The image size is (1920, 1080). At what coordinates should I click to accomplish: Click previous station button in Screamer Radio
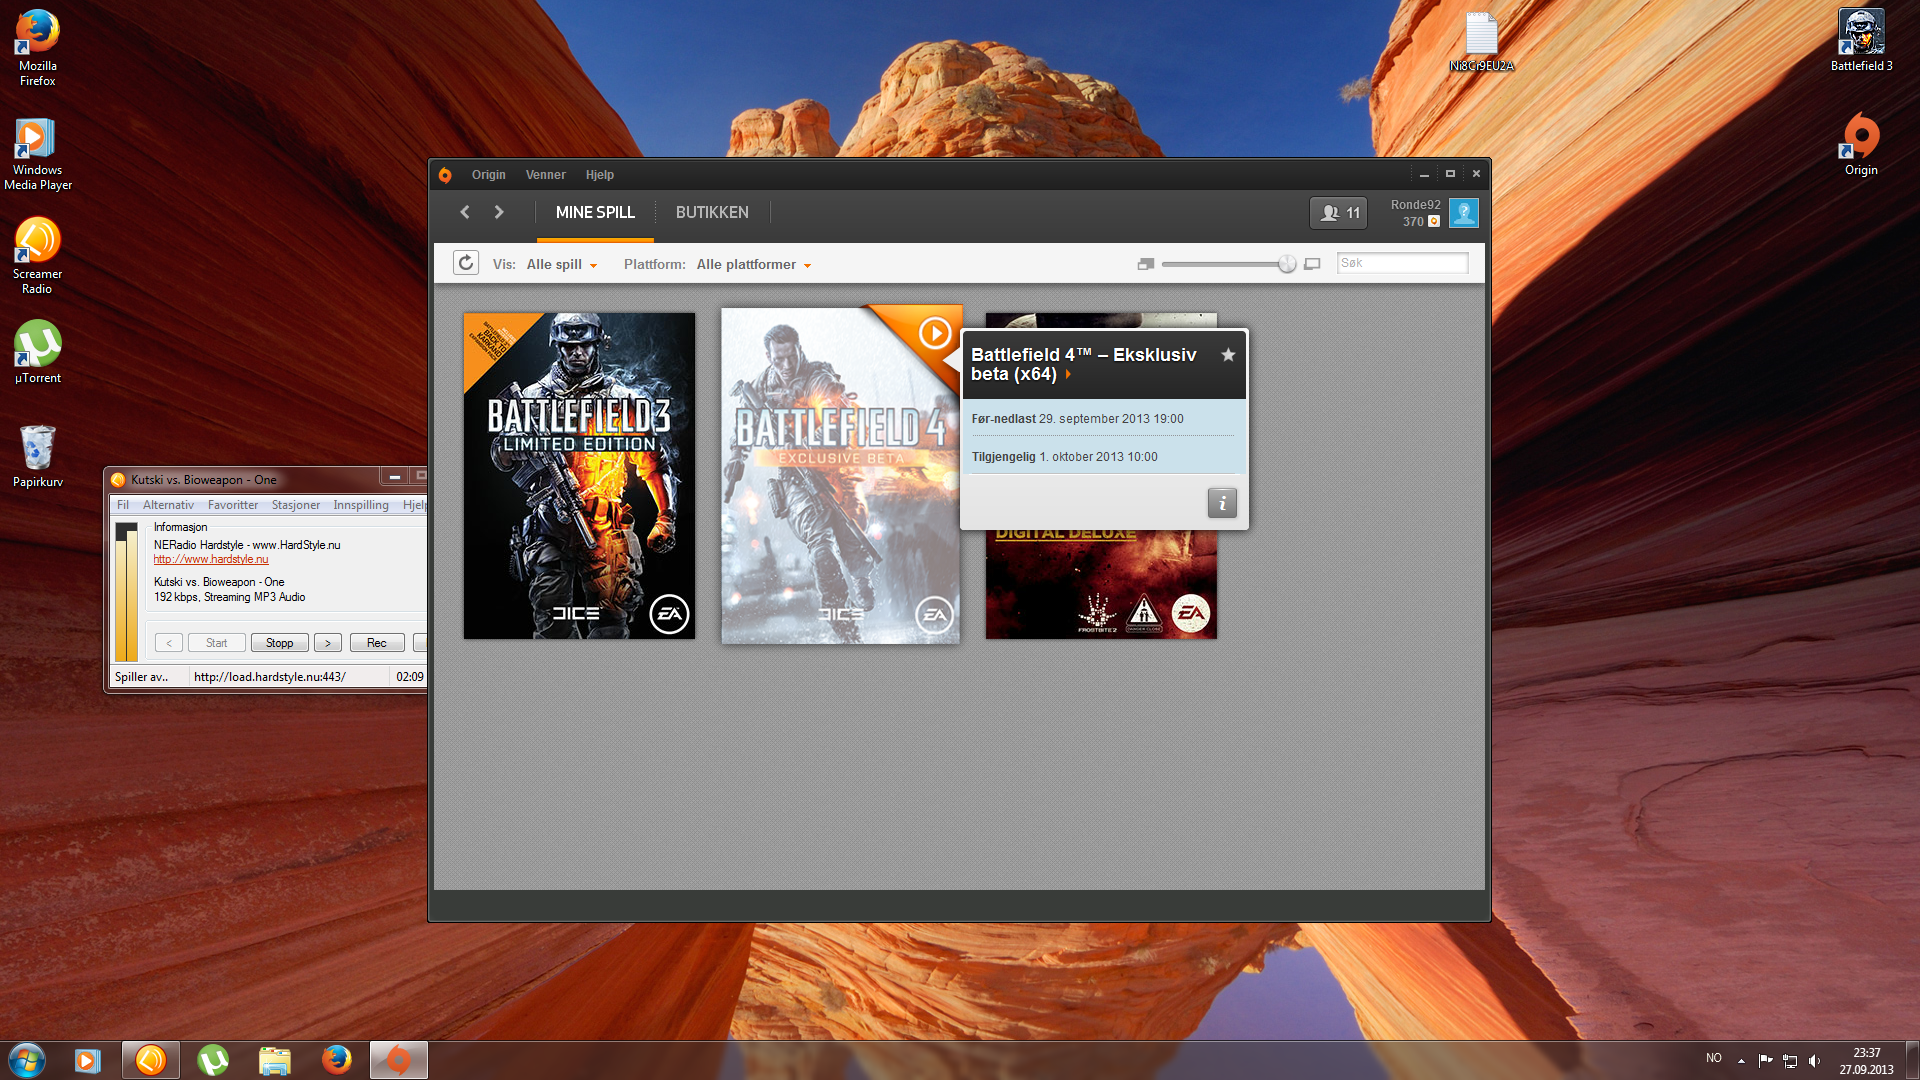click(169, 643)
